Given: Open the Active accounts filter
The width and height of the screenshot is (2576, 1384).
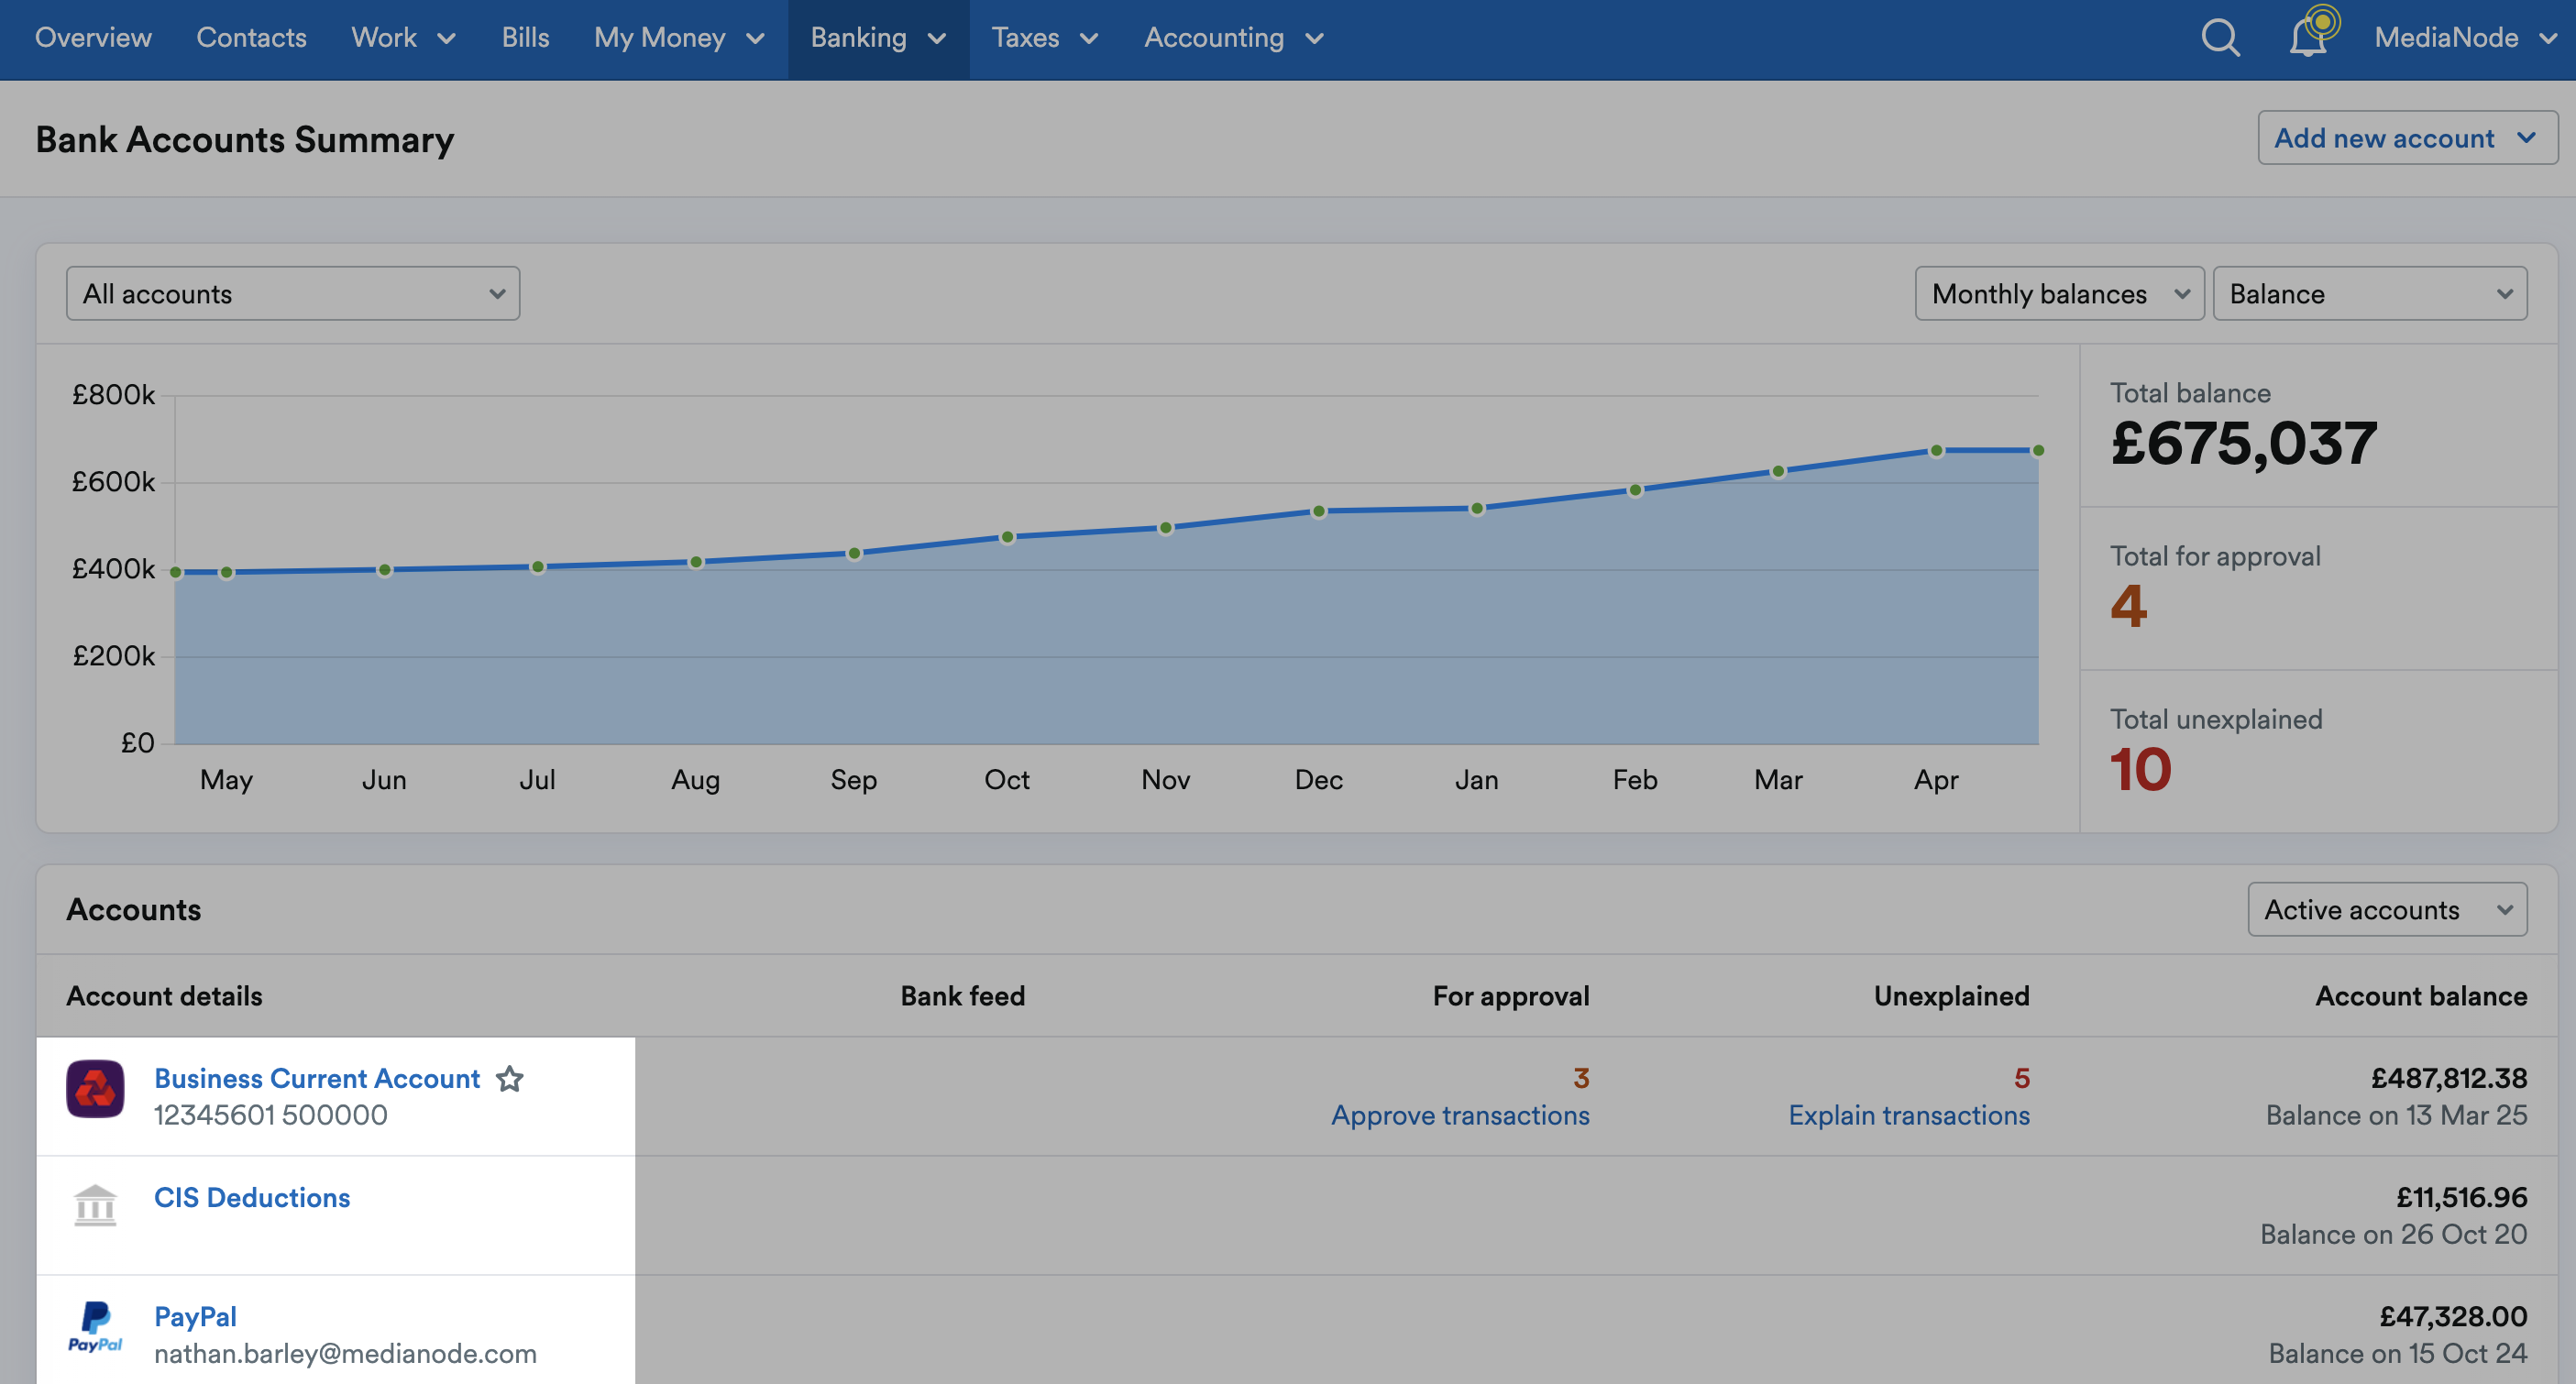Looking at the screenshot, I should pyautogui.click(x=2387, y=910).
